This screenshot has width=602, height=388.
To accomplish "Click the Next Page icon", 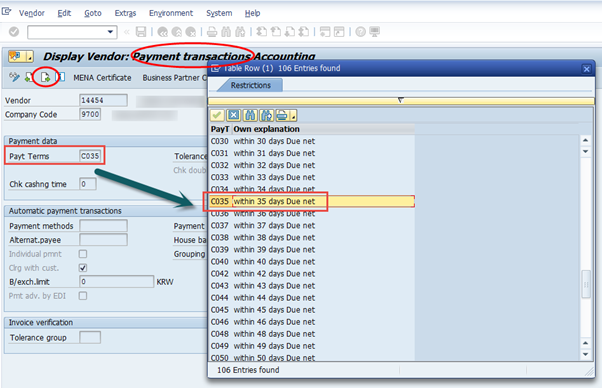I will 290,32.
